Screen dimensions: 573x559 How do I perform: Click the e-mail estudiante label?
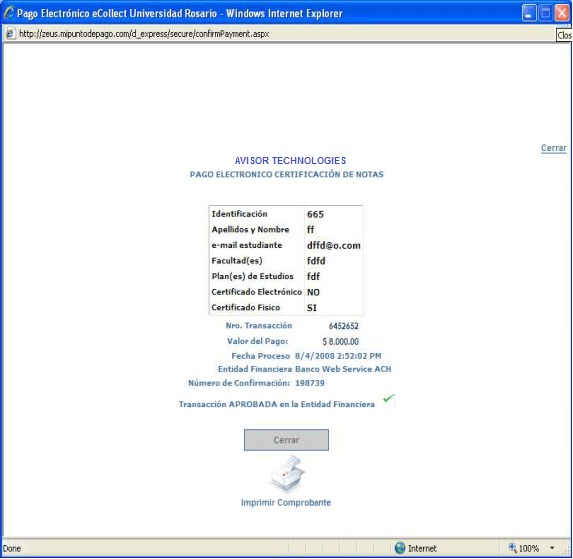[x=247, y=245]
